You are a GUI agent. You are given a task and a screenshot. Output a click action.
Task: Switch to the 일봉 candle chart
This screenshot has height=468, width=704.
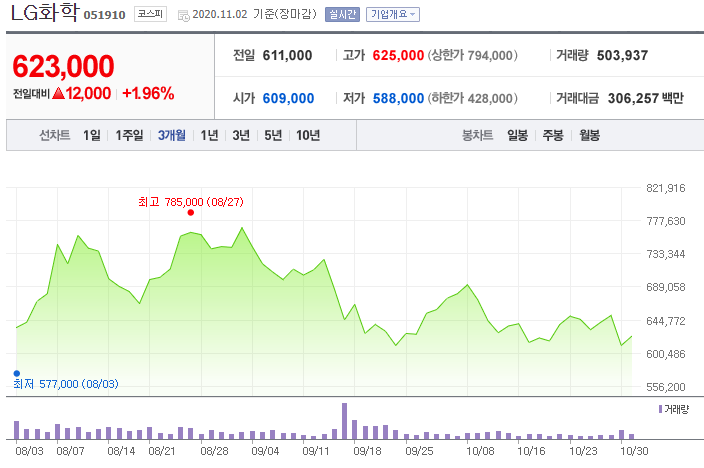point(517,135)
